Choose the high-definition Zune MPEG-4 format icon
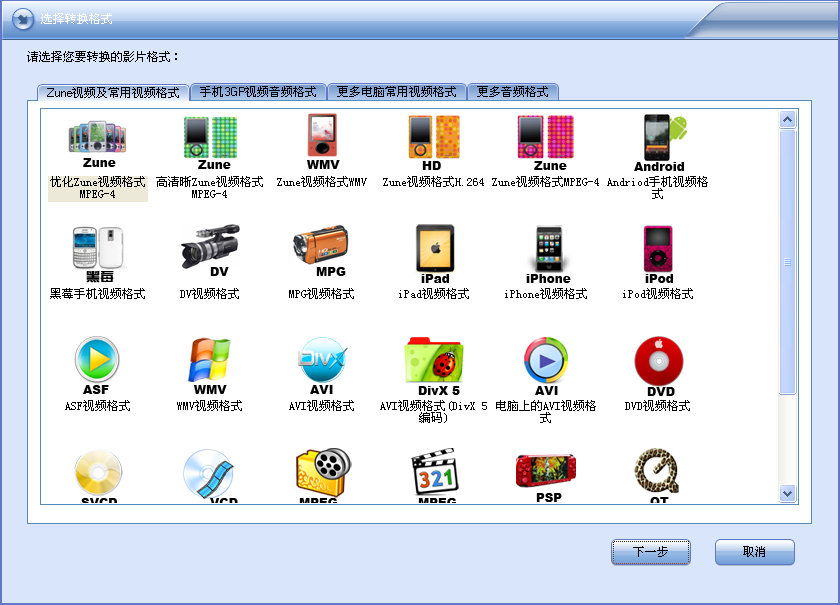The width and height of the screenshot is (840, 605). click(211, 143)
